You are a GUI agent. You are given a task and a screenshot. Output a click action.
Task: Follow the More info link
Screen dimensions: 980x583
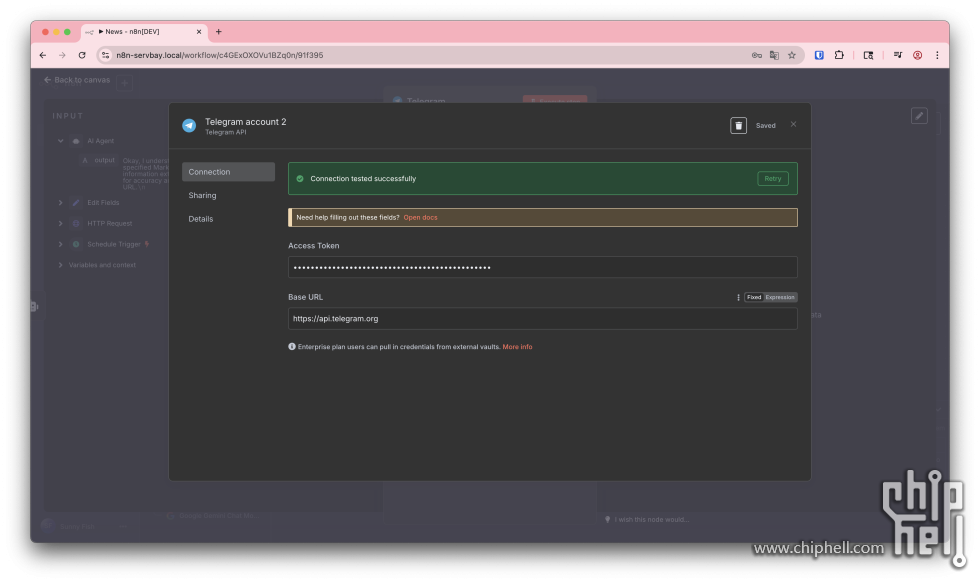518,347
